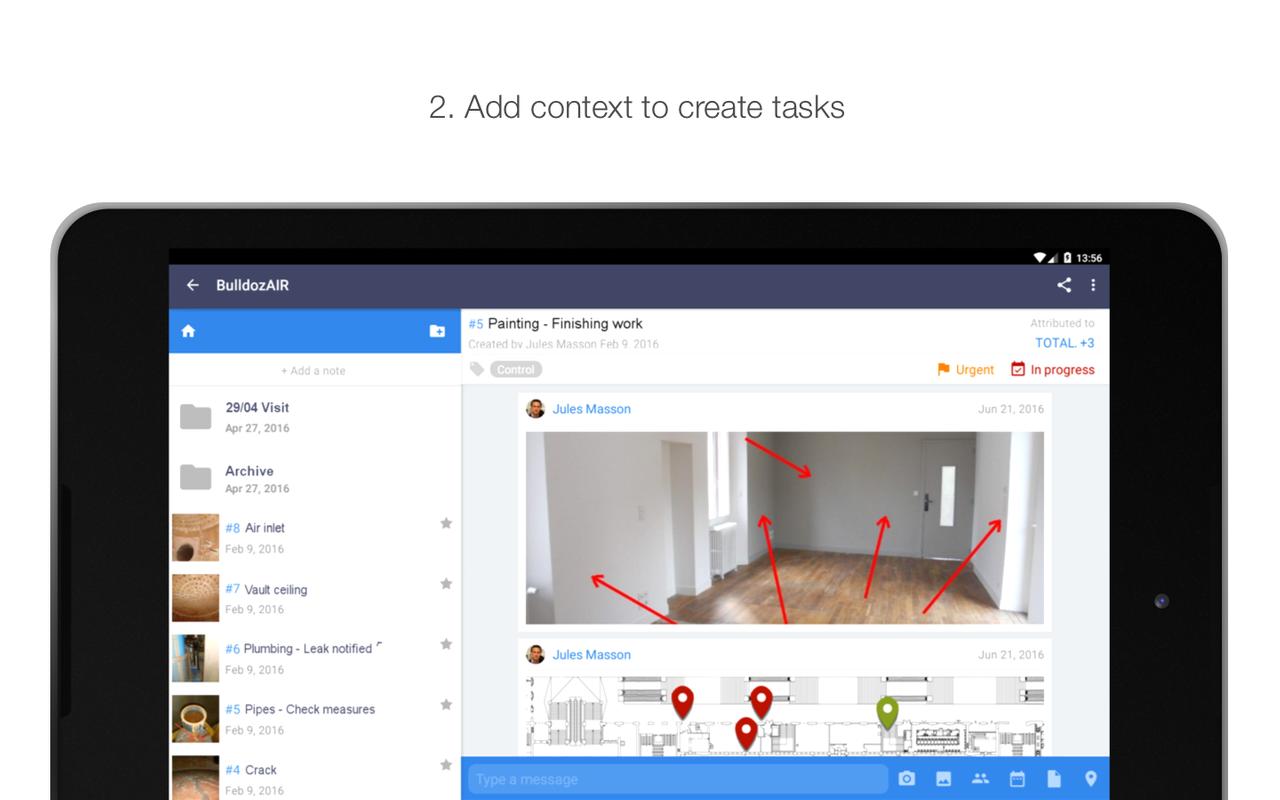Viewport: 1280px width, 800px height.
Task: Click the Painting - Finishing work title
Action: pos(565,323)
